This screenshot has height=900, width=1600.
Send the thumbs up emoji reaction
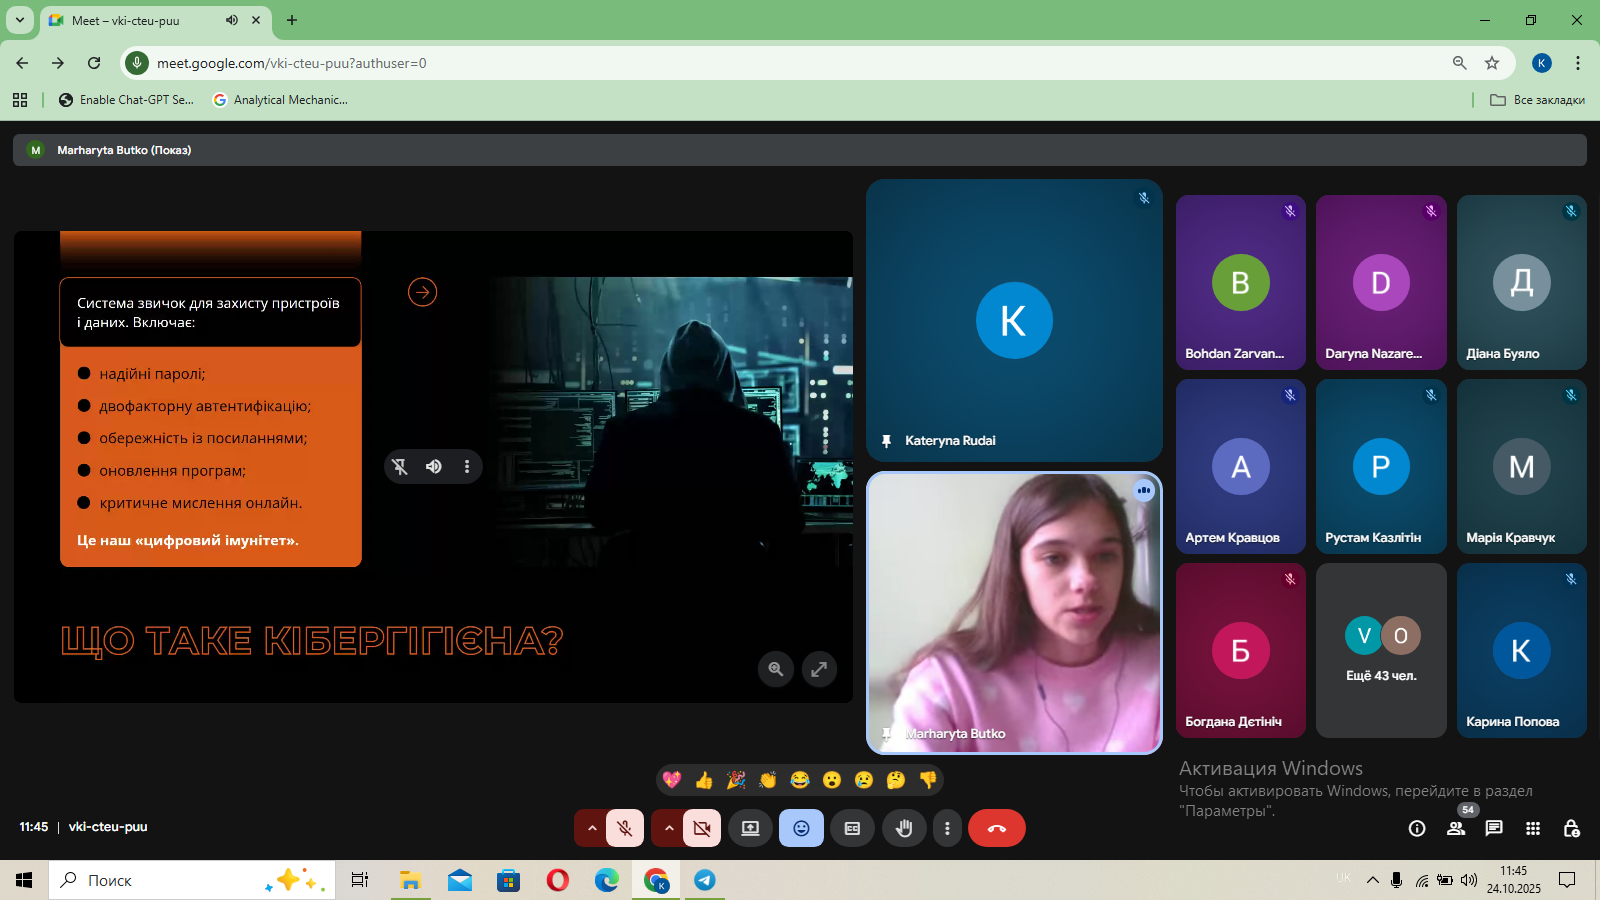(704, 780)
